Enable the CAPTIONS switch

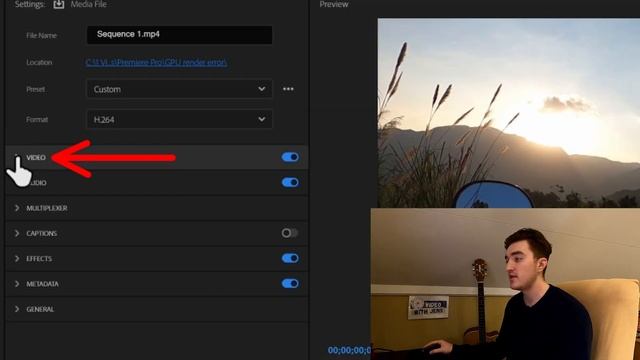point(290,233)
